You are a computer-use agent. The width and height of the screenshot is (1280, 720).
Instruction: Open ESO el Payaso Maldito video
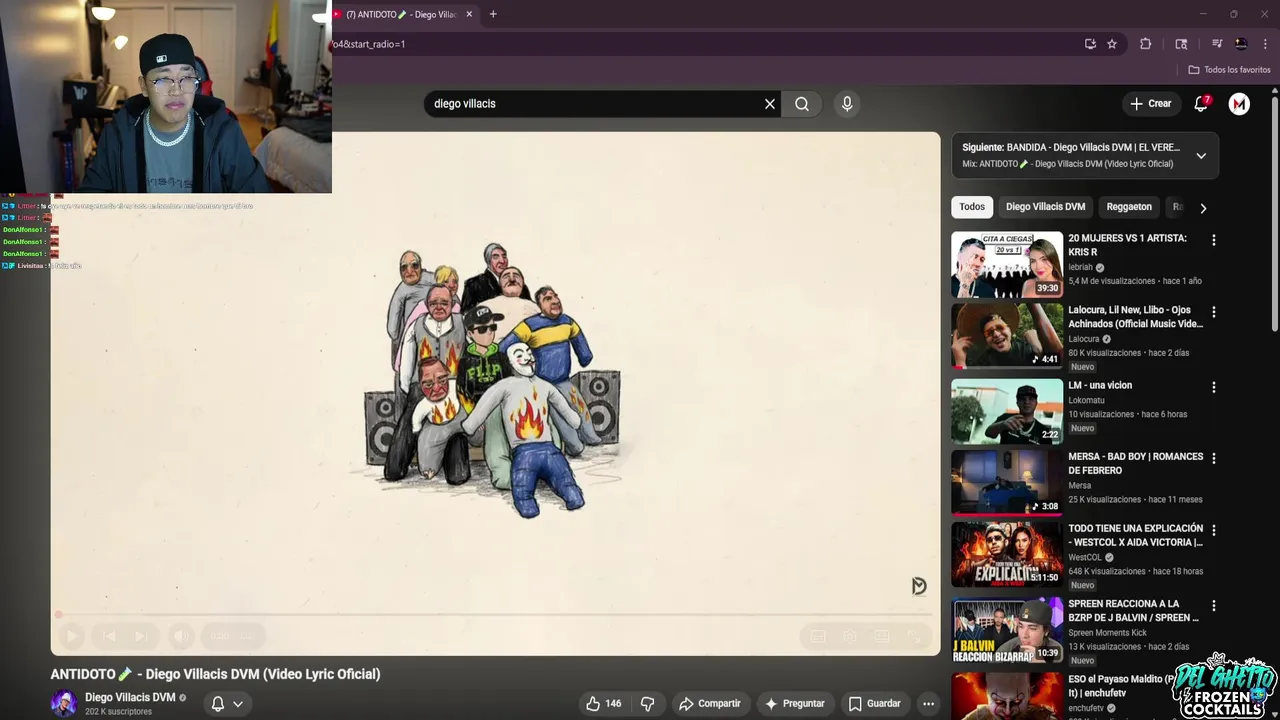click(1007, 696)
